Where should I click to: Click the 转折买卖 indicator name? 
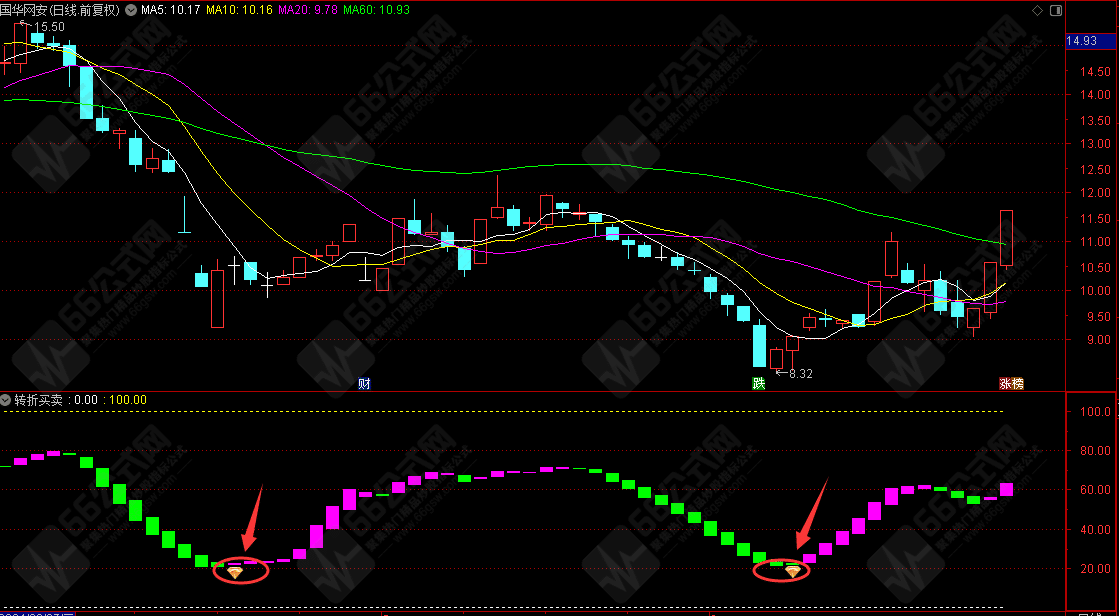39,400
